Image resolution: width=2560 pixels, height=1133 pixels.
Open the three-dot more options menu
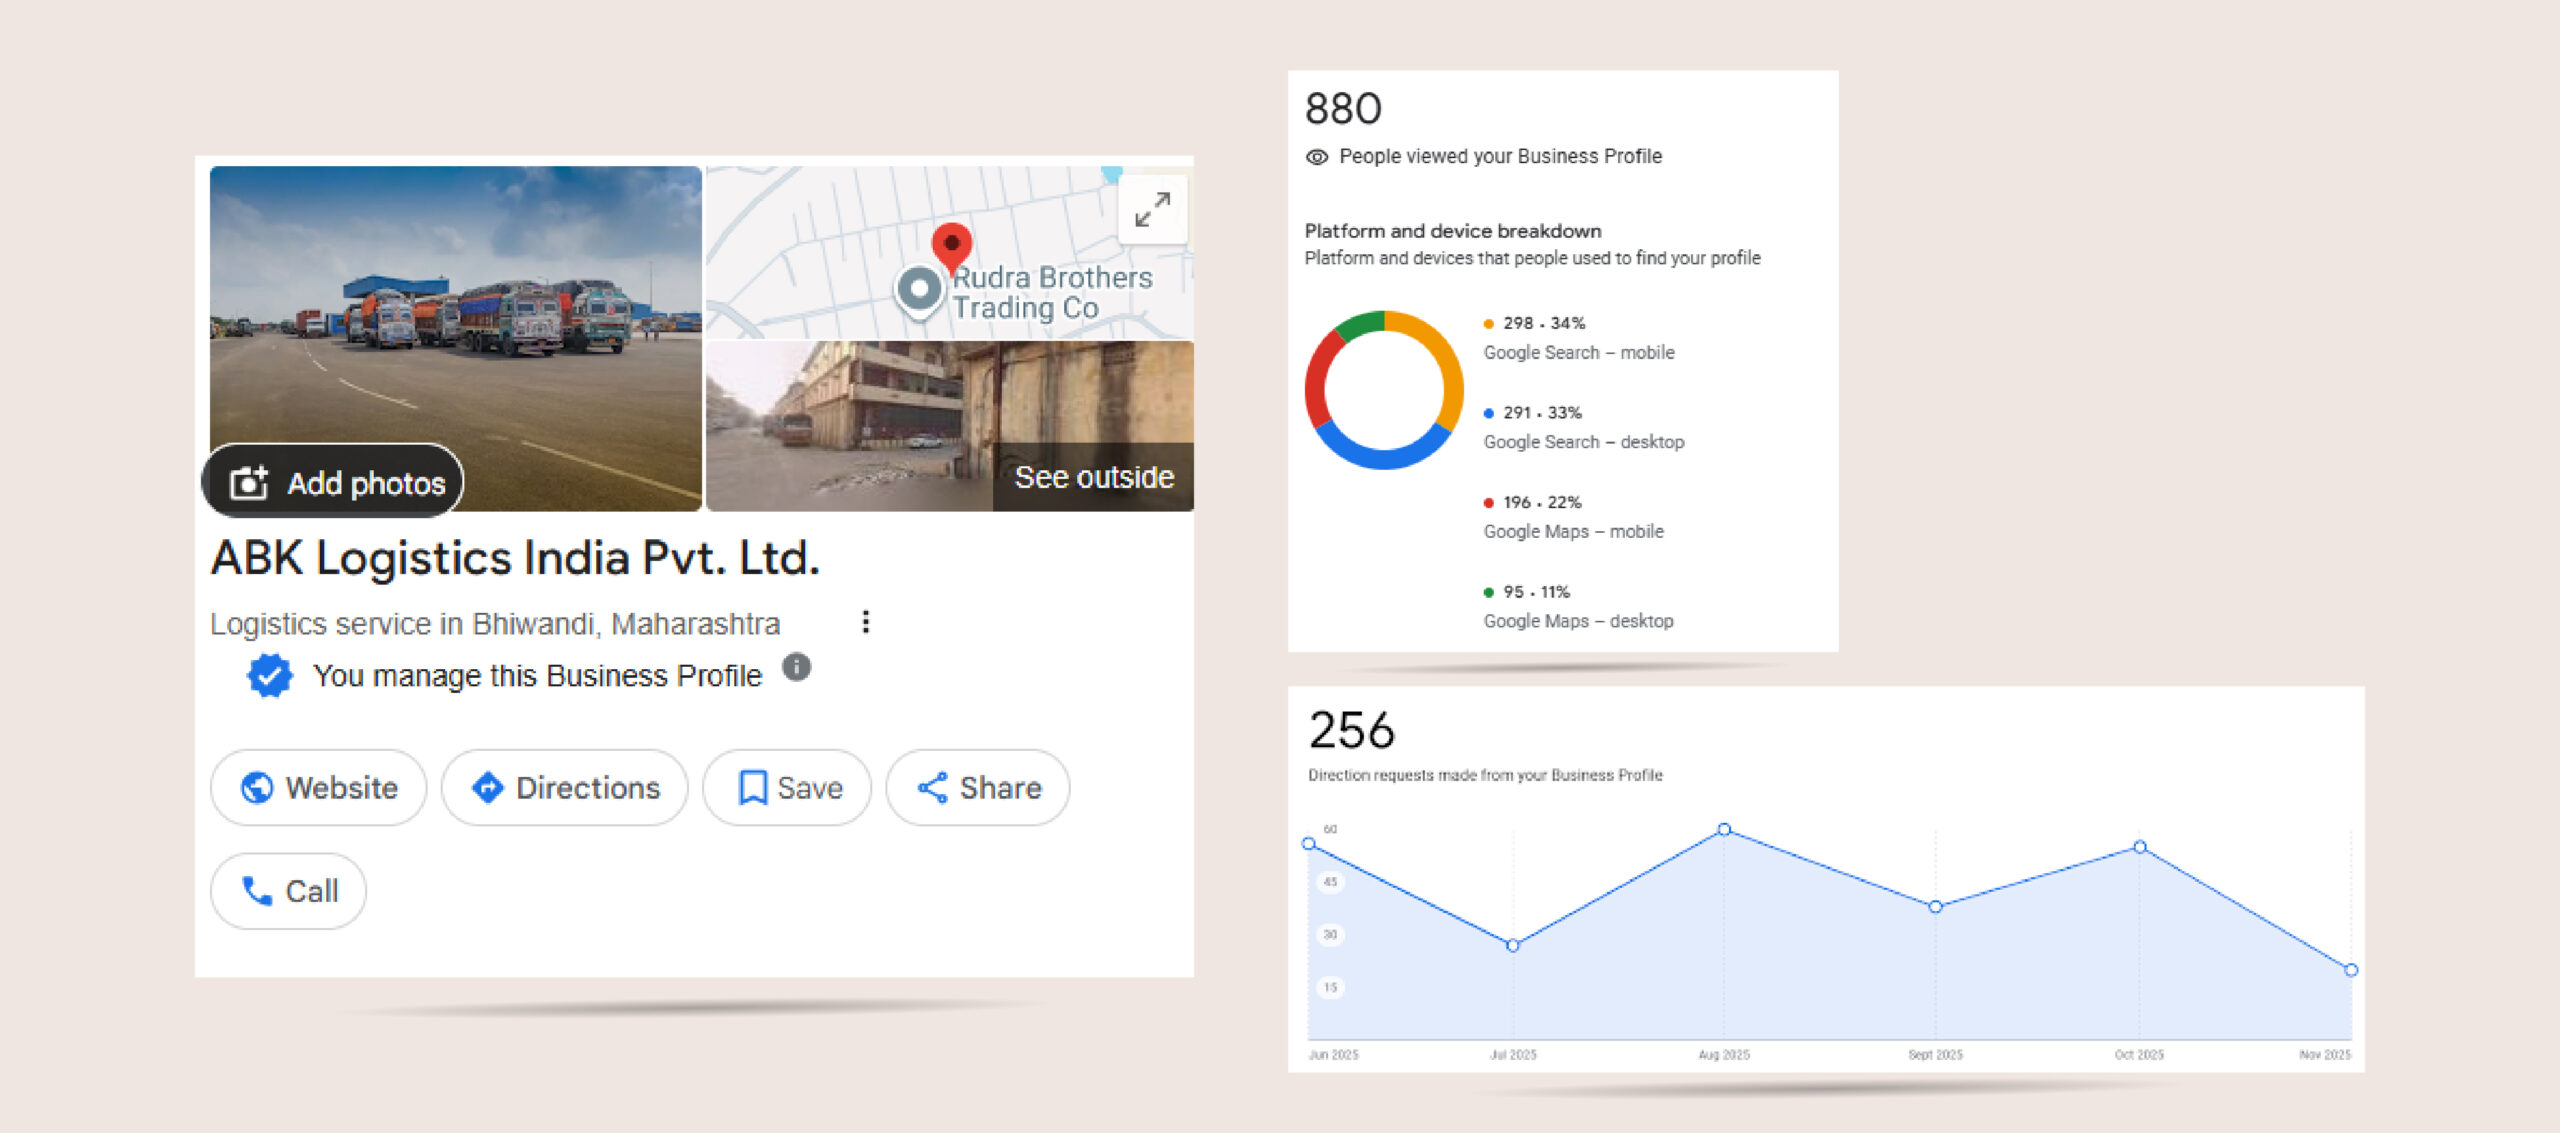click(x=866, y=622)
